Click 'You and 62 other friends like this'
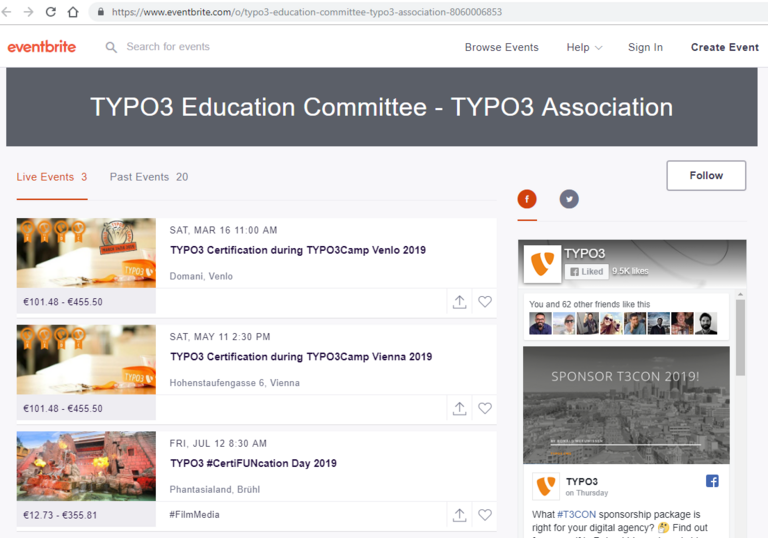This screenshot has height=538, width=768. (x=590, y=304)
